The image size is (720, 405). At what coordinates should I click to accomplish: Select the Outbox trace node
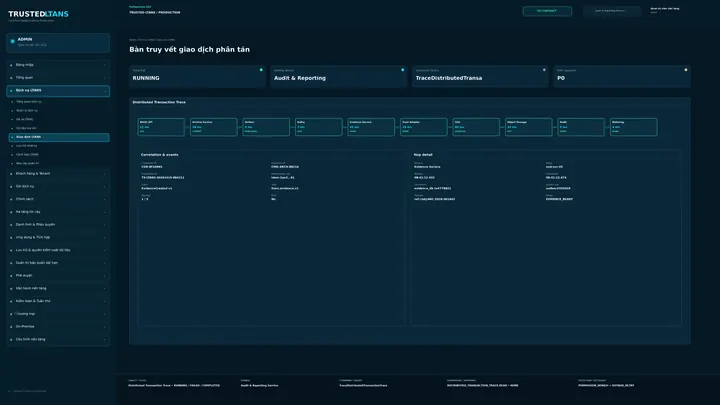pyautogui.click(x=266, y=127)
